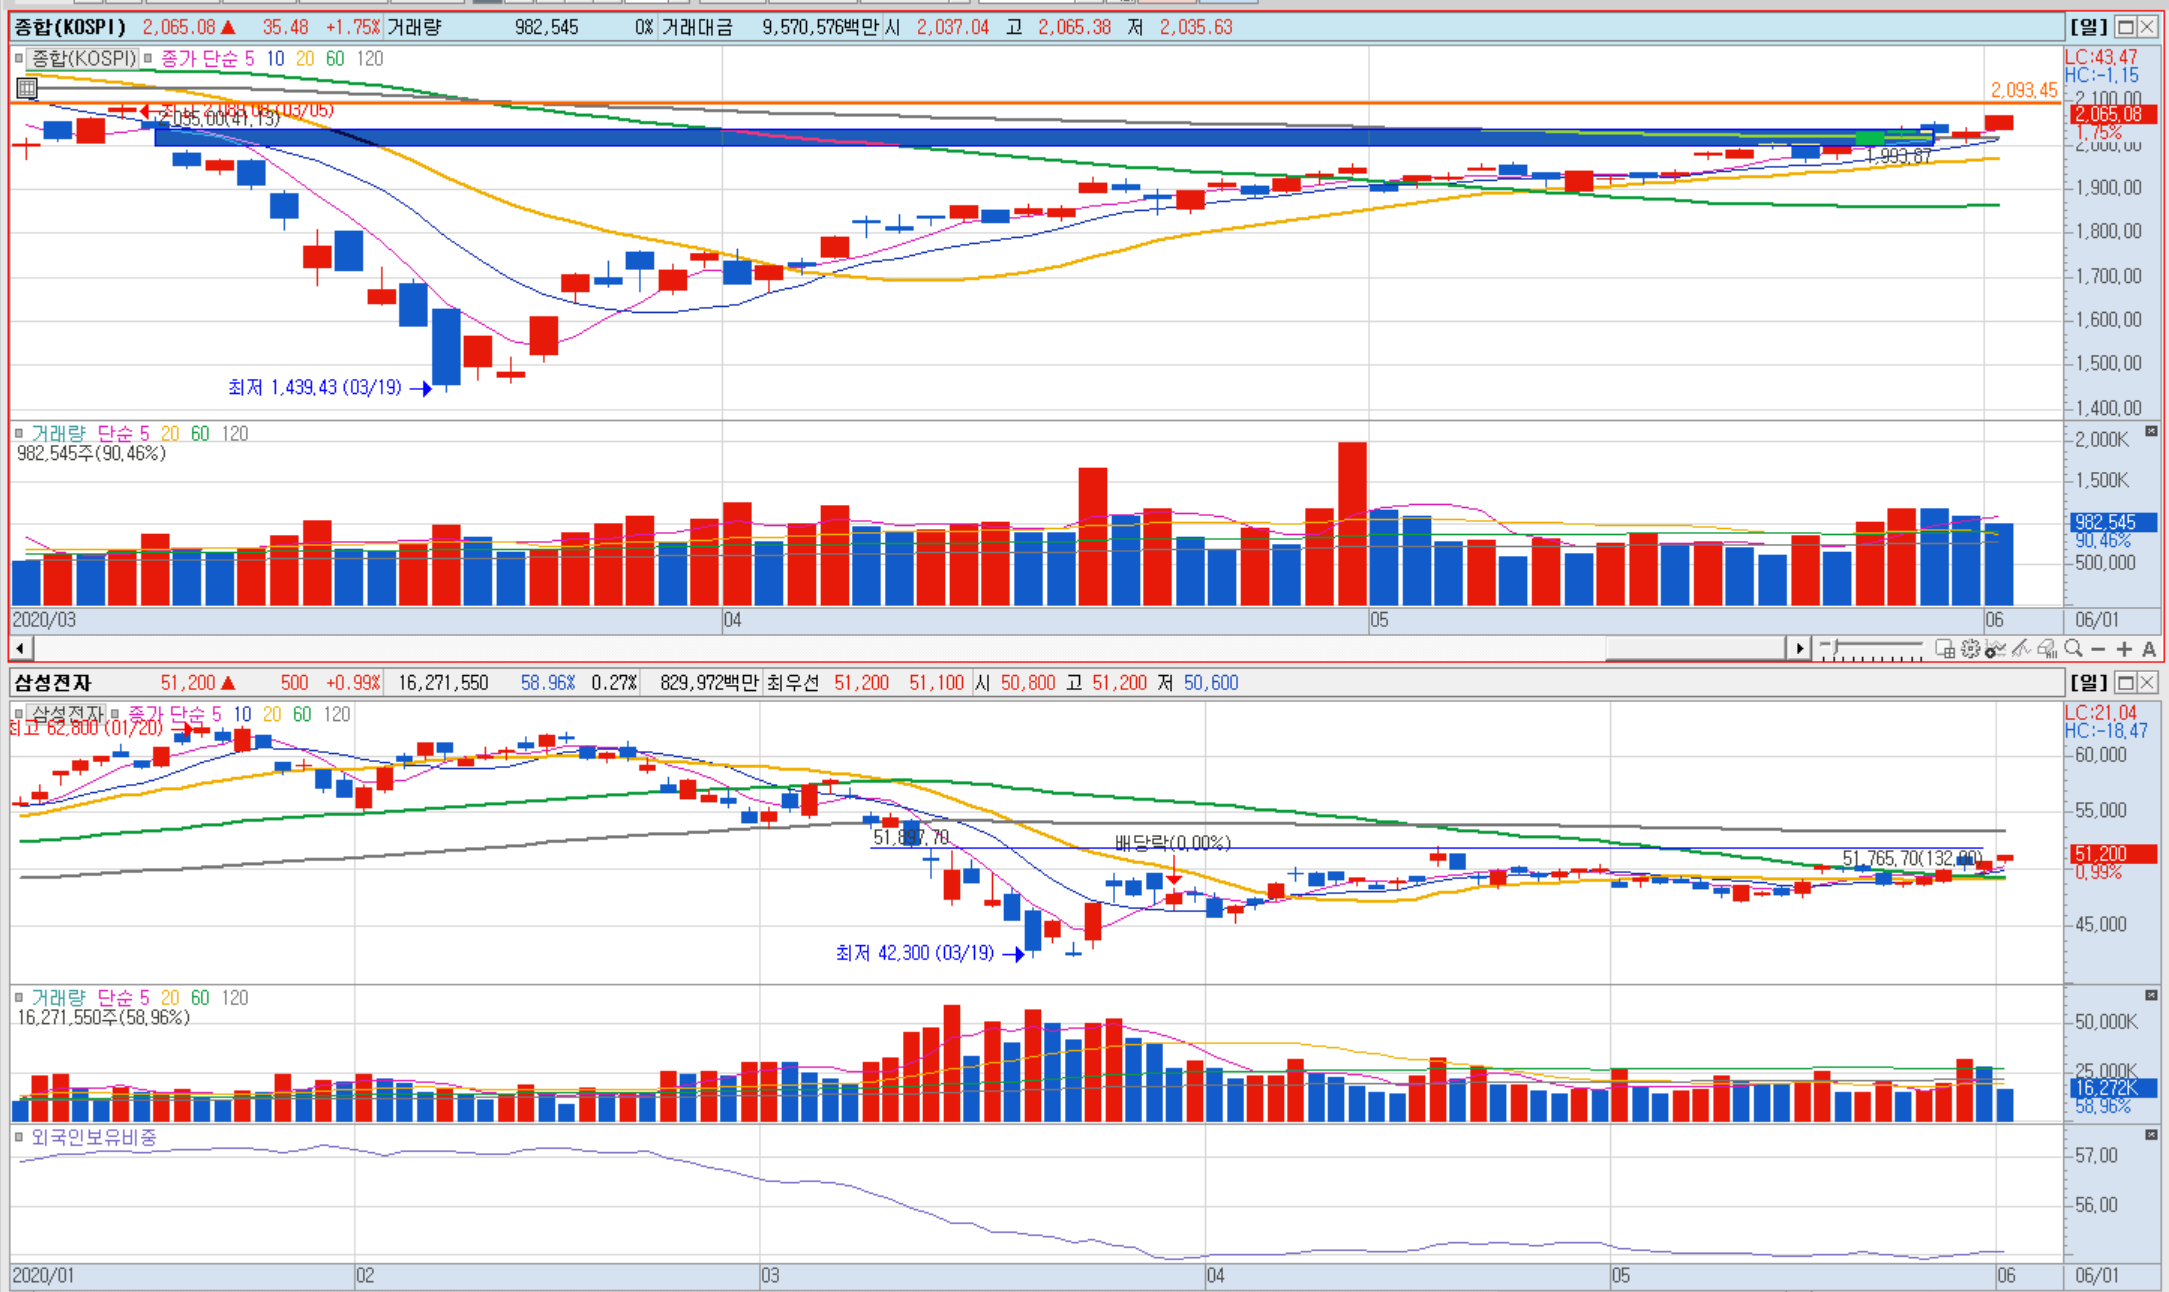Toggle KOSPI volume (거래량) indicator checkbox
Viewport: 2169px width, 1292px height.
pos(18,434)
